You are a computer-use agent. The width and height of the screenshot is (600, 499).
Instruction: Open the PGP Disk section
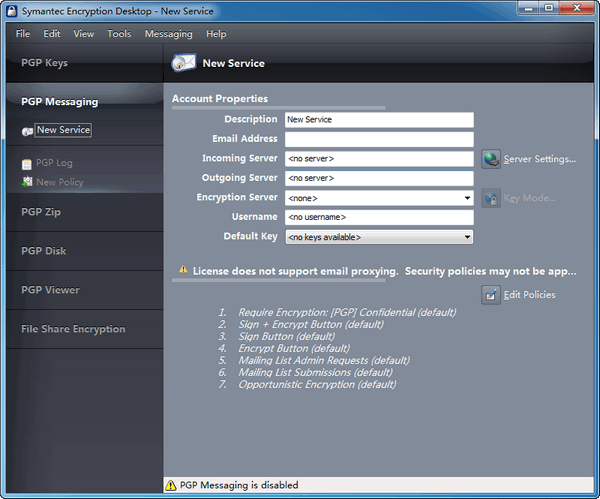tap(44, 251)
